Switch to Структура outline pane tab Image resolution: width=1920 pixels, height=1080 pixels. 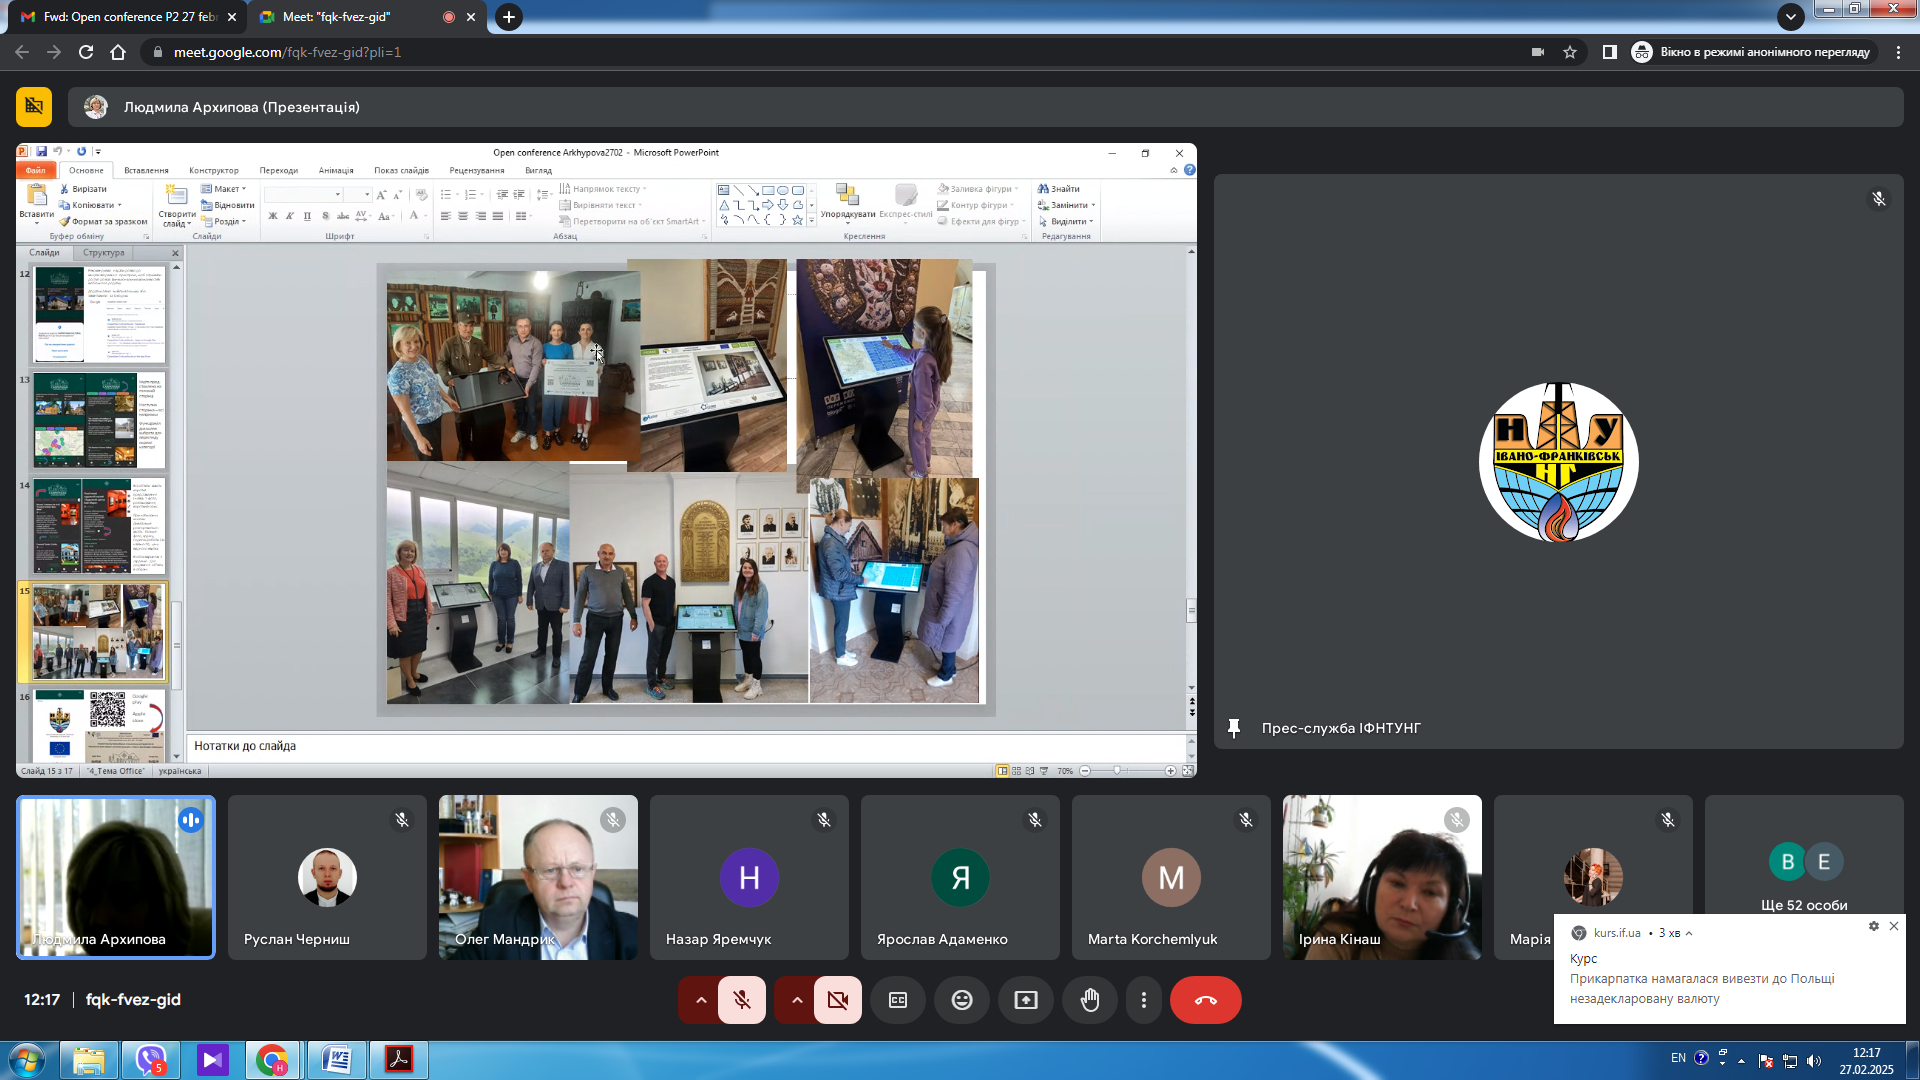[104, 253]
